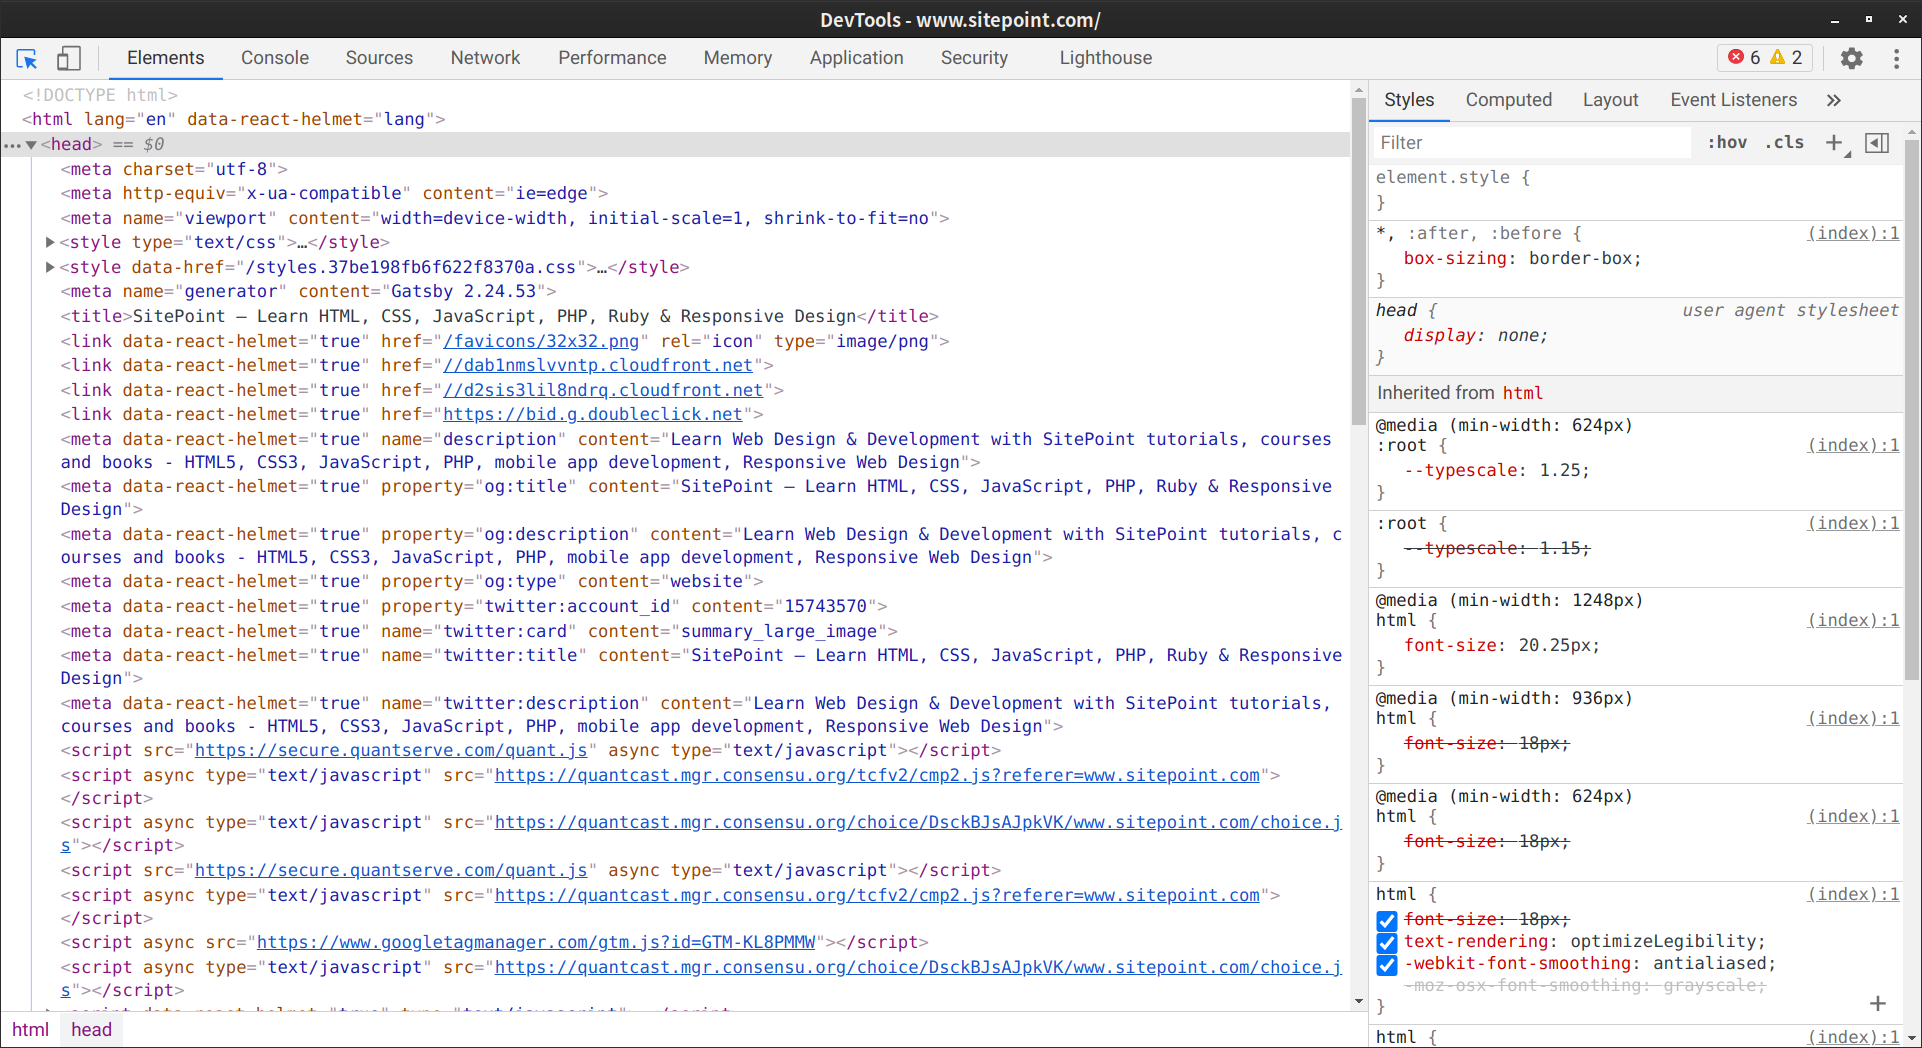Uncheck the text-rendering optimizeLegibility property

[x=1386, y=943]
